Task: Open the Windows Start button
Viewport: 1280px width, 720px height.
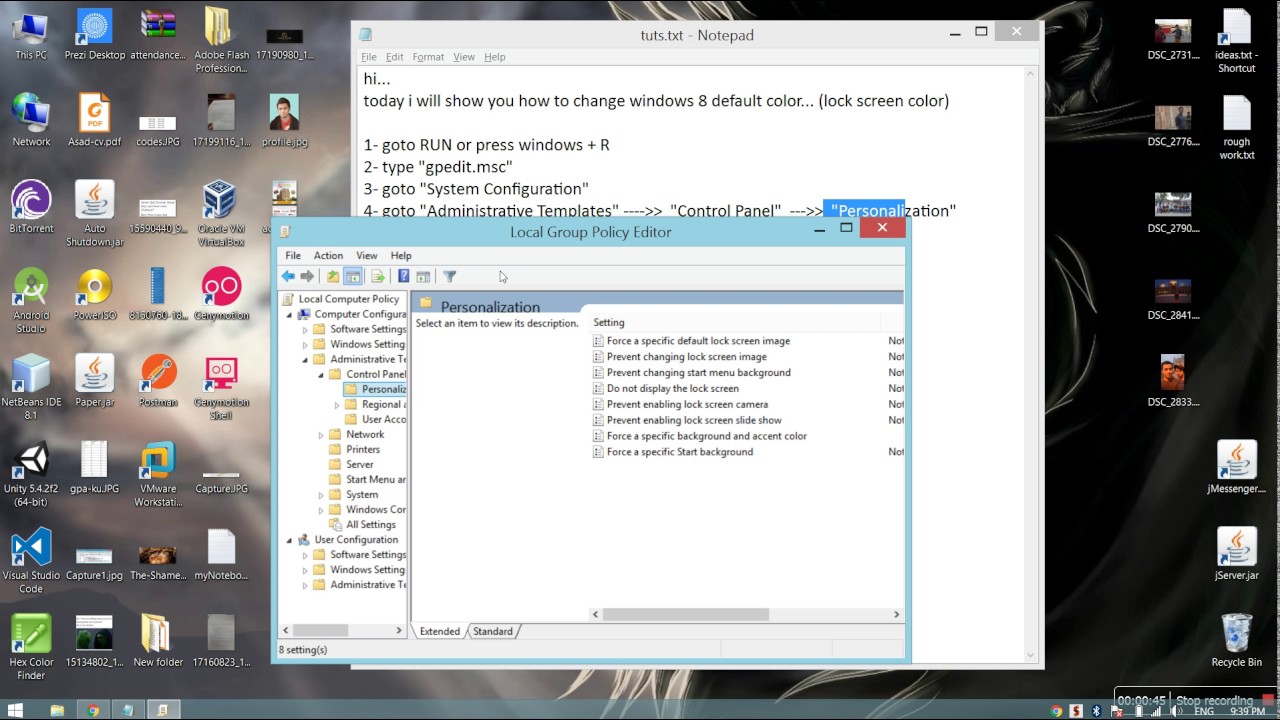Action: [x=16, y=711]
